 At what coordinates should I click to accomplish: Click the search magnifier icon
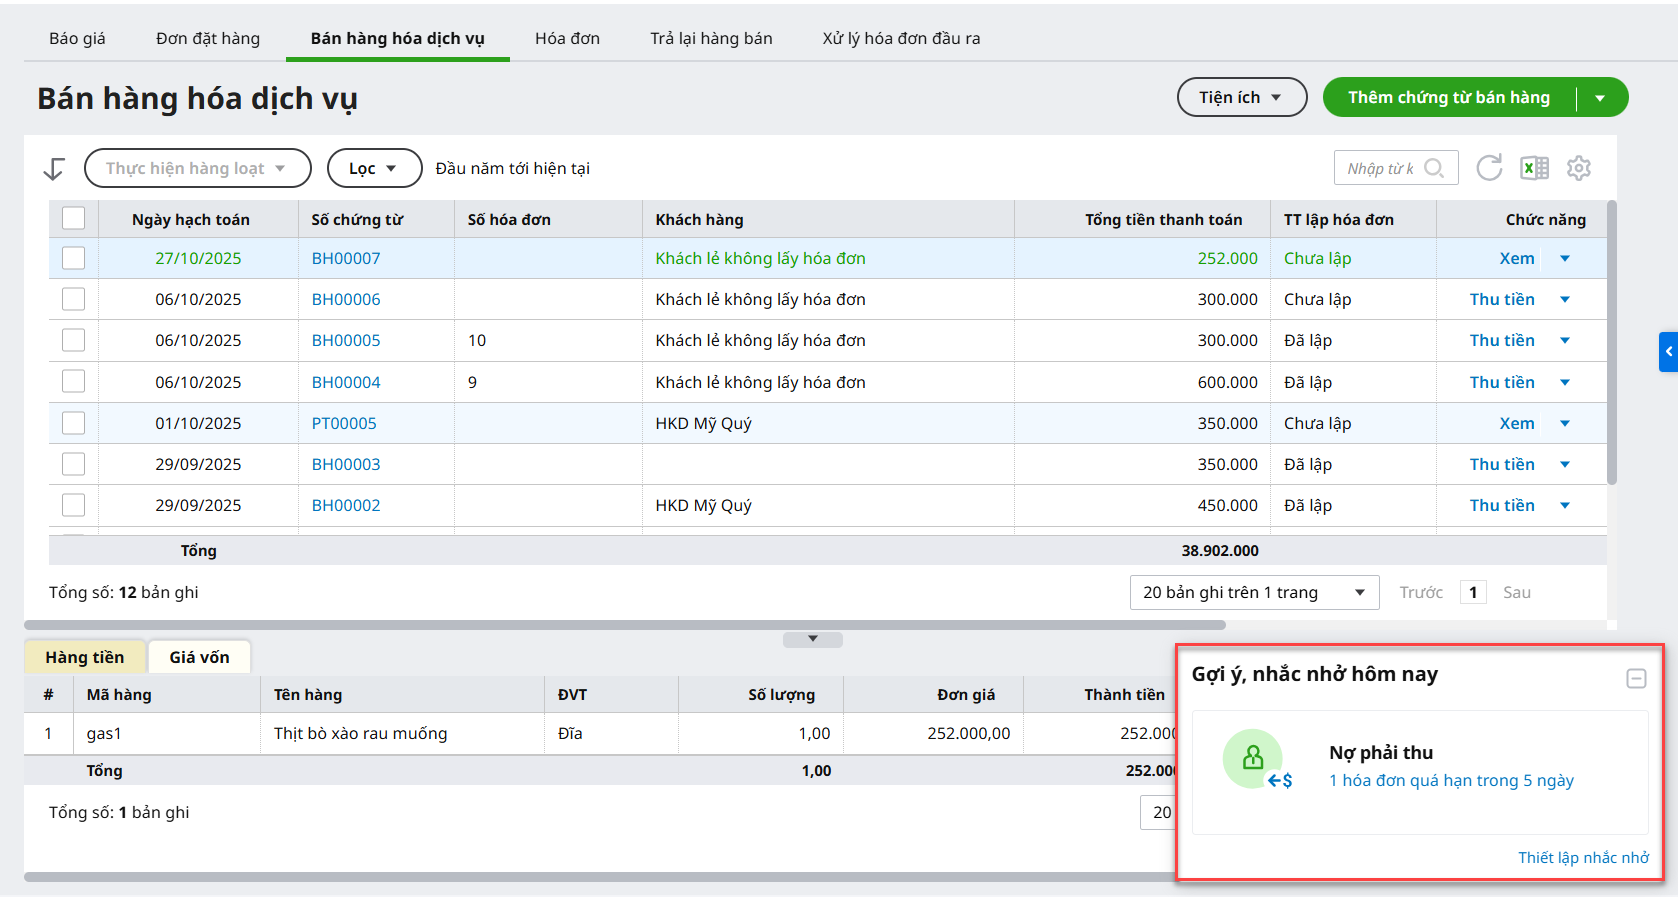click(x=1434, y=168)
